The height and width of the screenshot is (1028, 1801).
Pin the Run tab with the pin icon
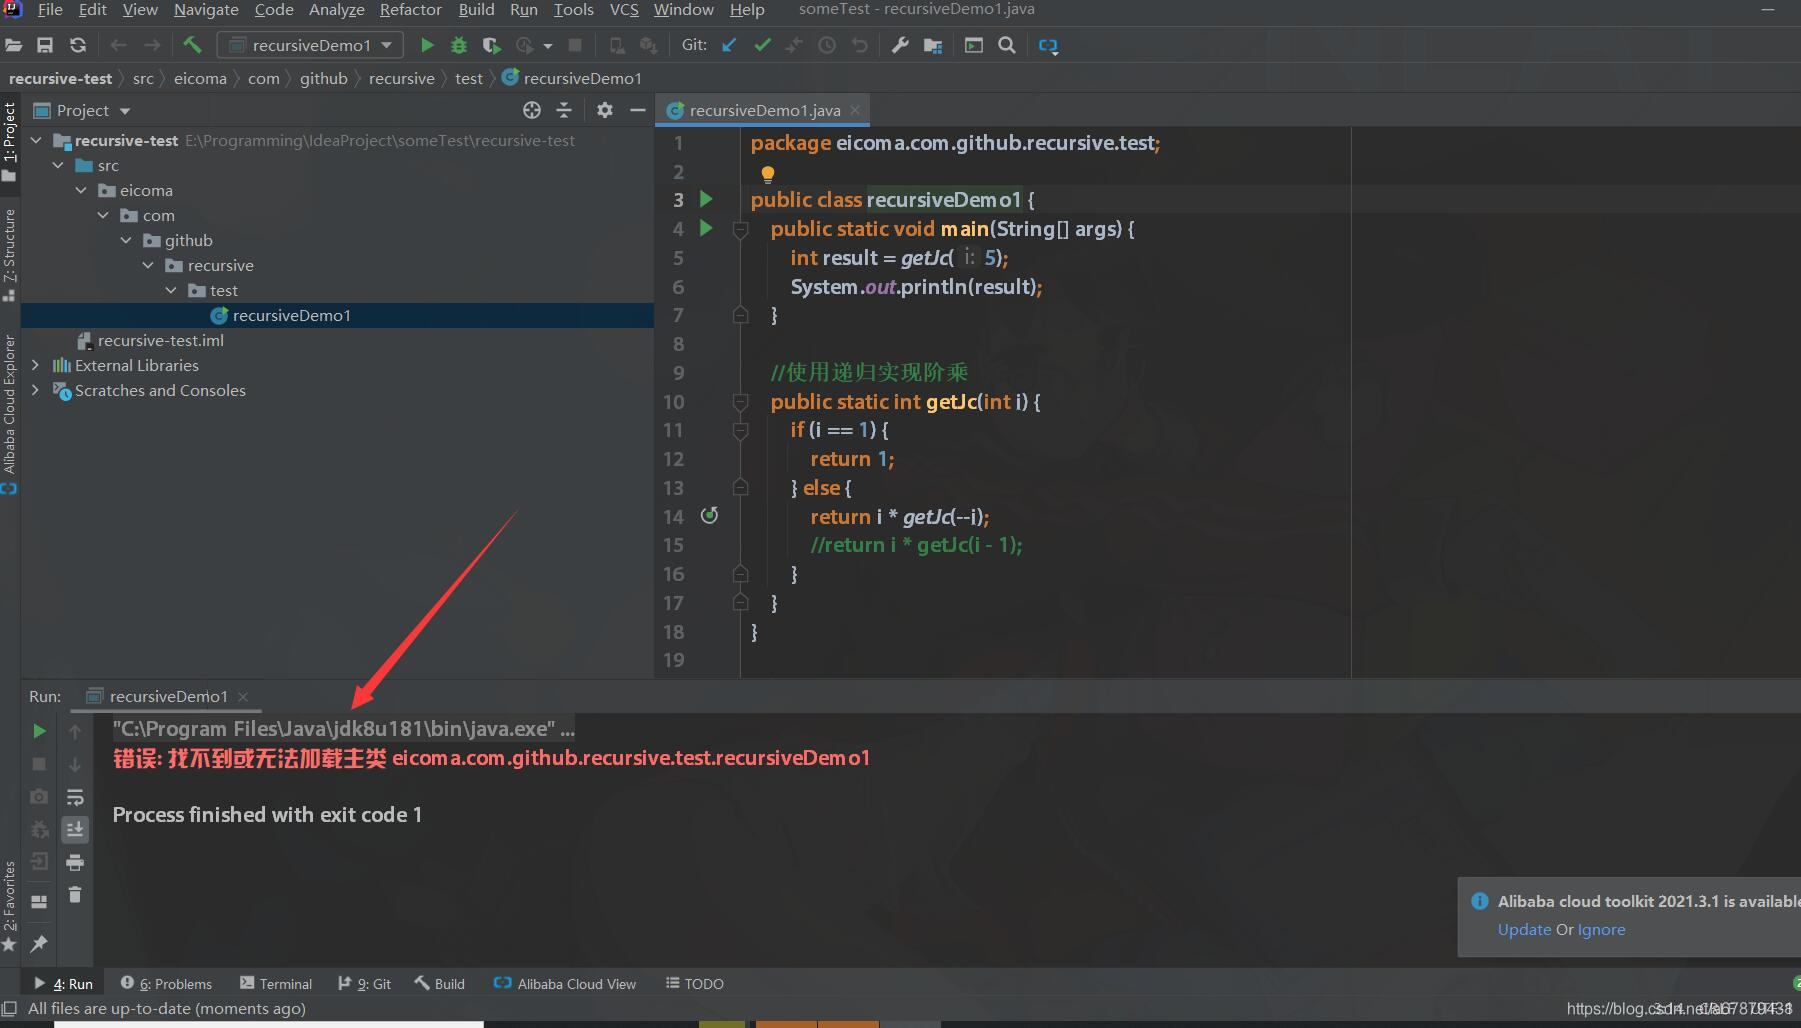(x=39, y=943)
